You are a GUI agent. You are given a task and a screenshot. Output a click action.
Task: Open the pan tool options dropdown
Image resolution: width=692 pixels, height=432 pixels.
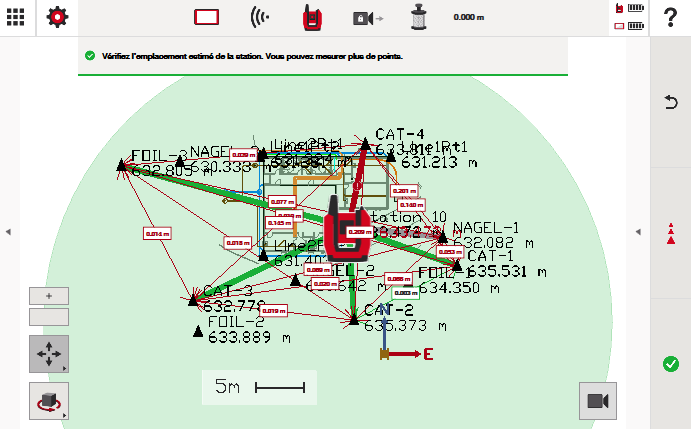49,355
